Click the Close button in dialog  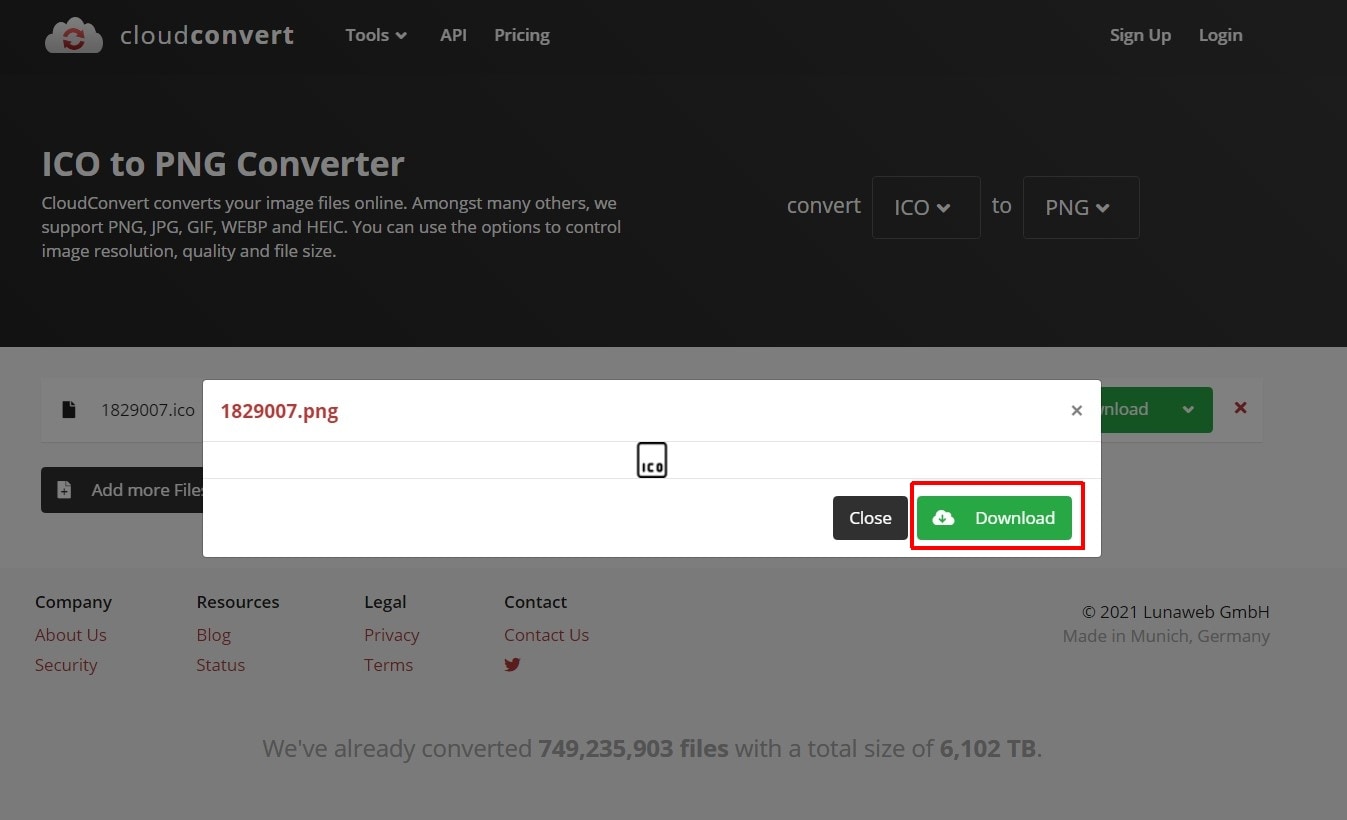click(x=870, y=518)
